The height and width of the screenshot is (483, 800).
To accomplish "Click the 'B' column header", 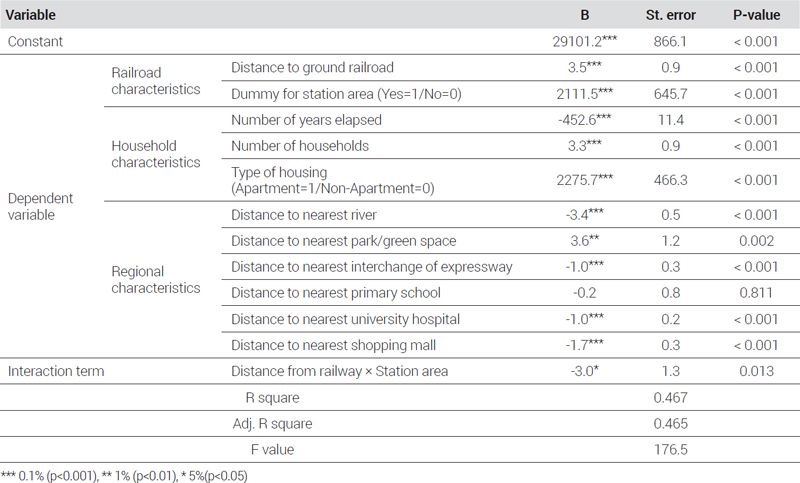I will tap(585, 15).
